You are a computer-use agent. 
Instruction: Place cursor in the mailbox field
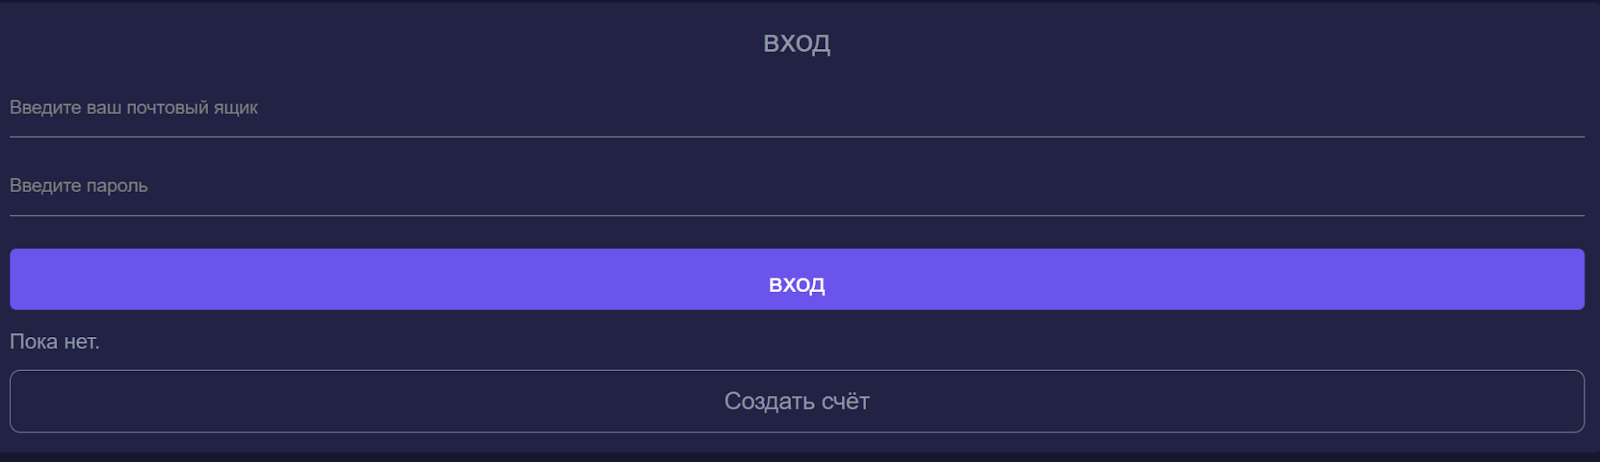796,108
